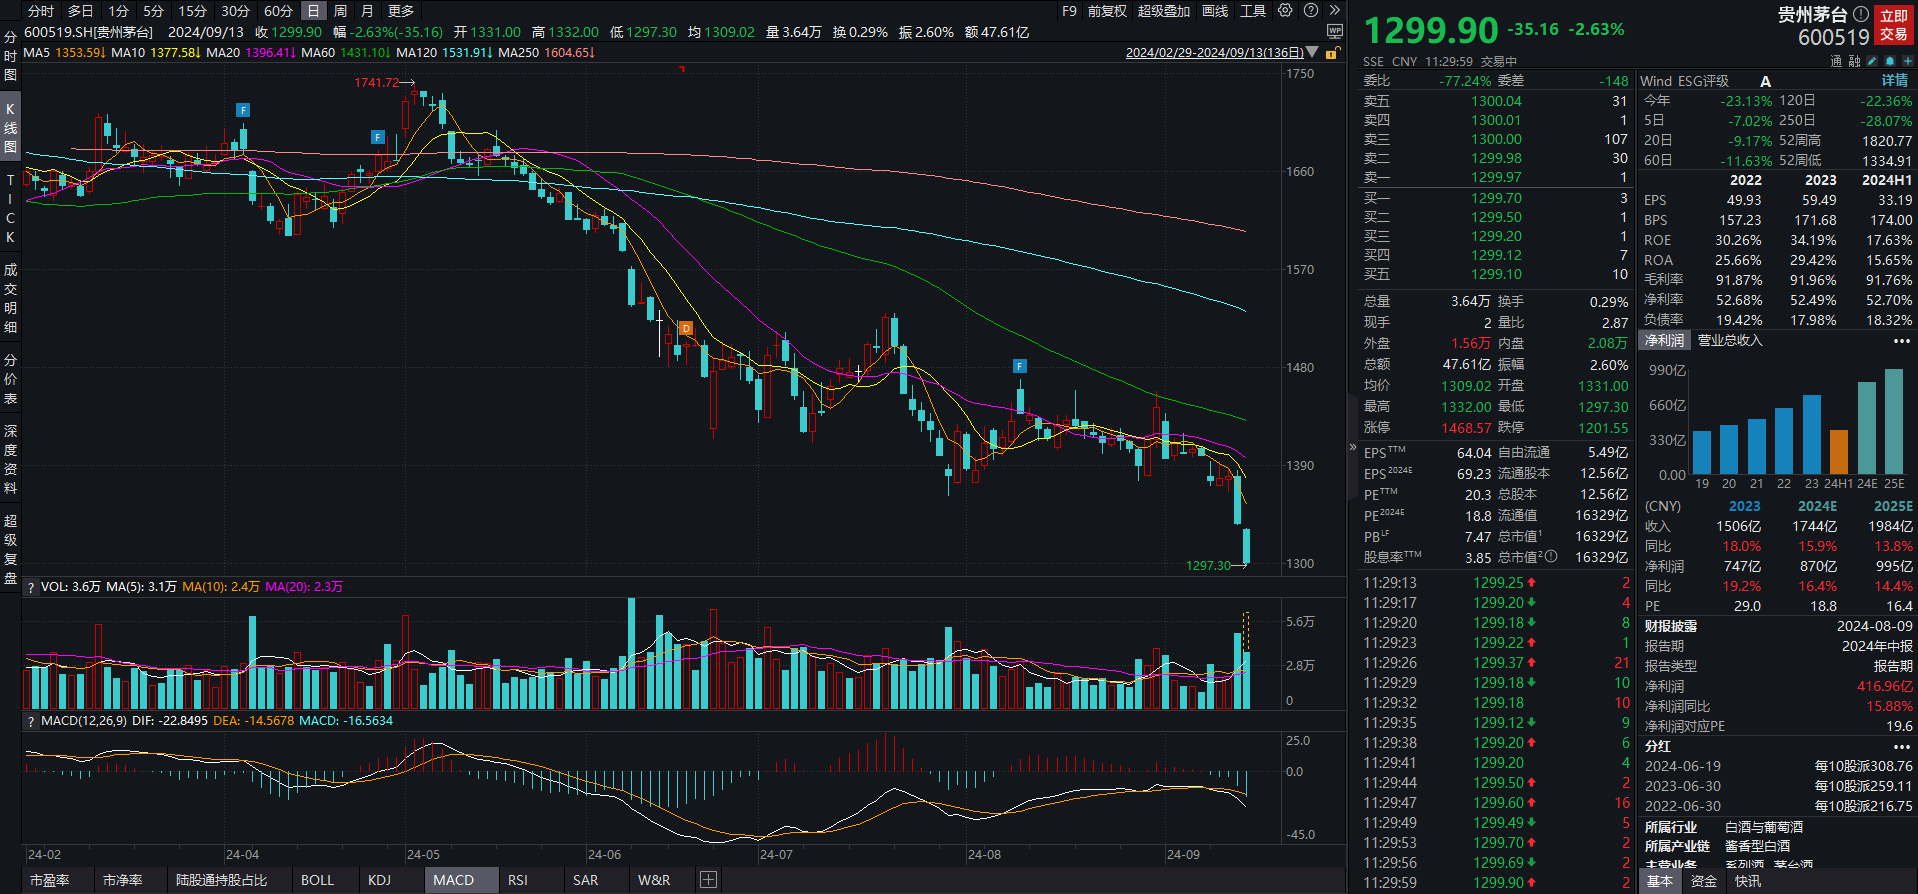Click the F marker near 1741.72 high

coord(377,137)
